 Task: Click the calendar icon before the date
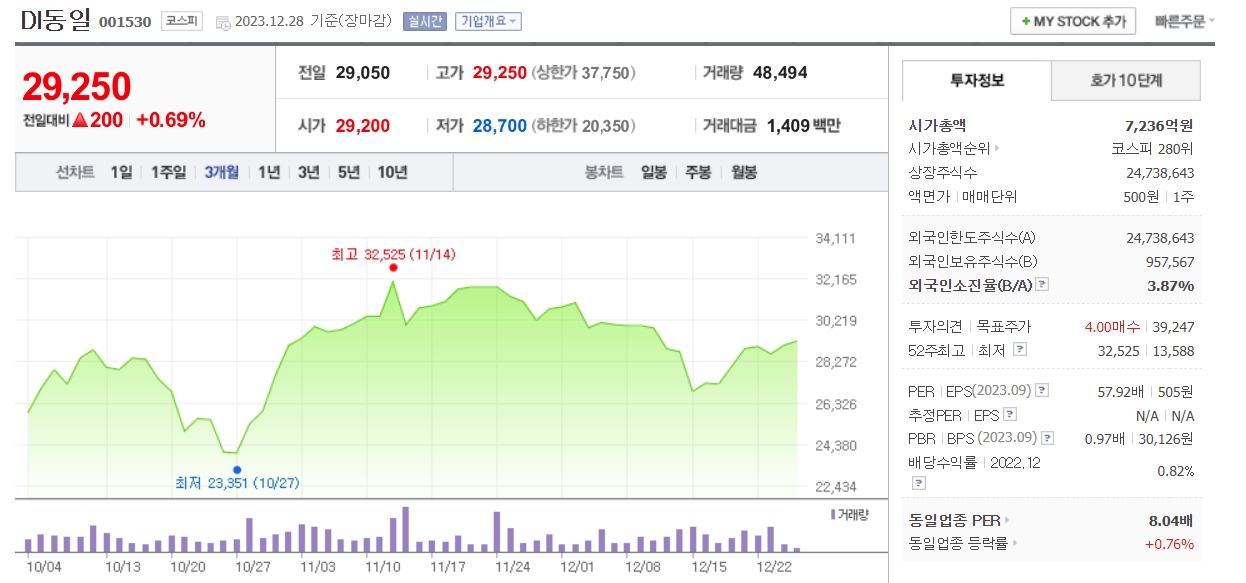coord(222,22)
